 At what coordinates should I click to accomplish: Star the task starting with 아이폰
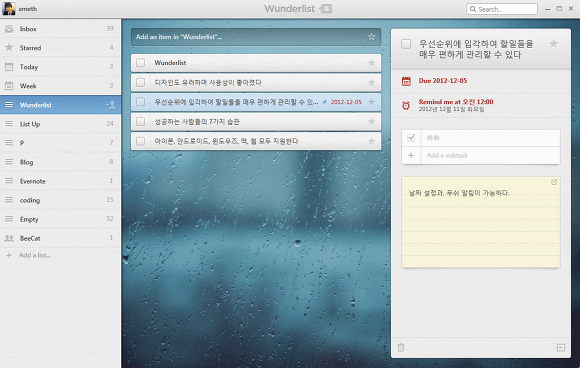pyautogui.click(x=371, y=141)
